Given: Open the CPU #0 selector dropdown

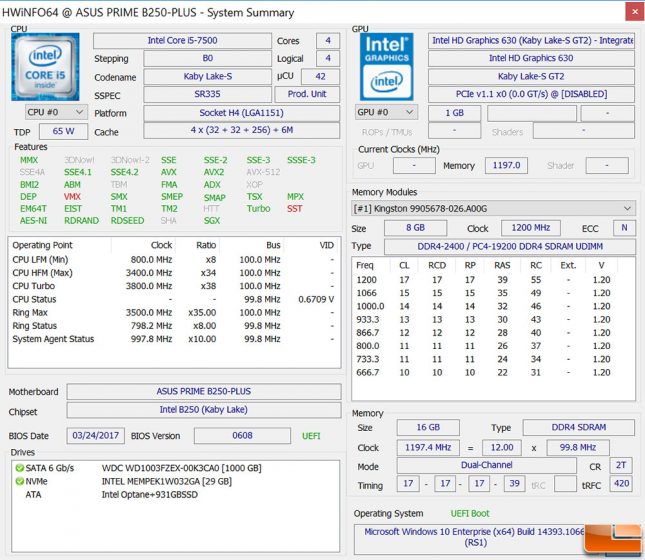Looking at the screenshot, I should [56, 112].
